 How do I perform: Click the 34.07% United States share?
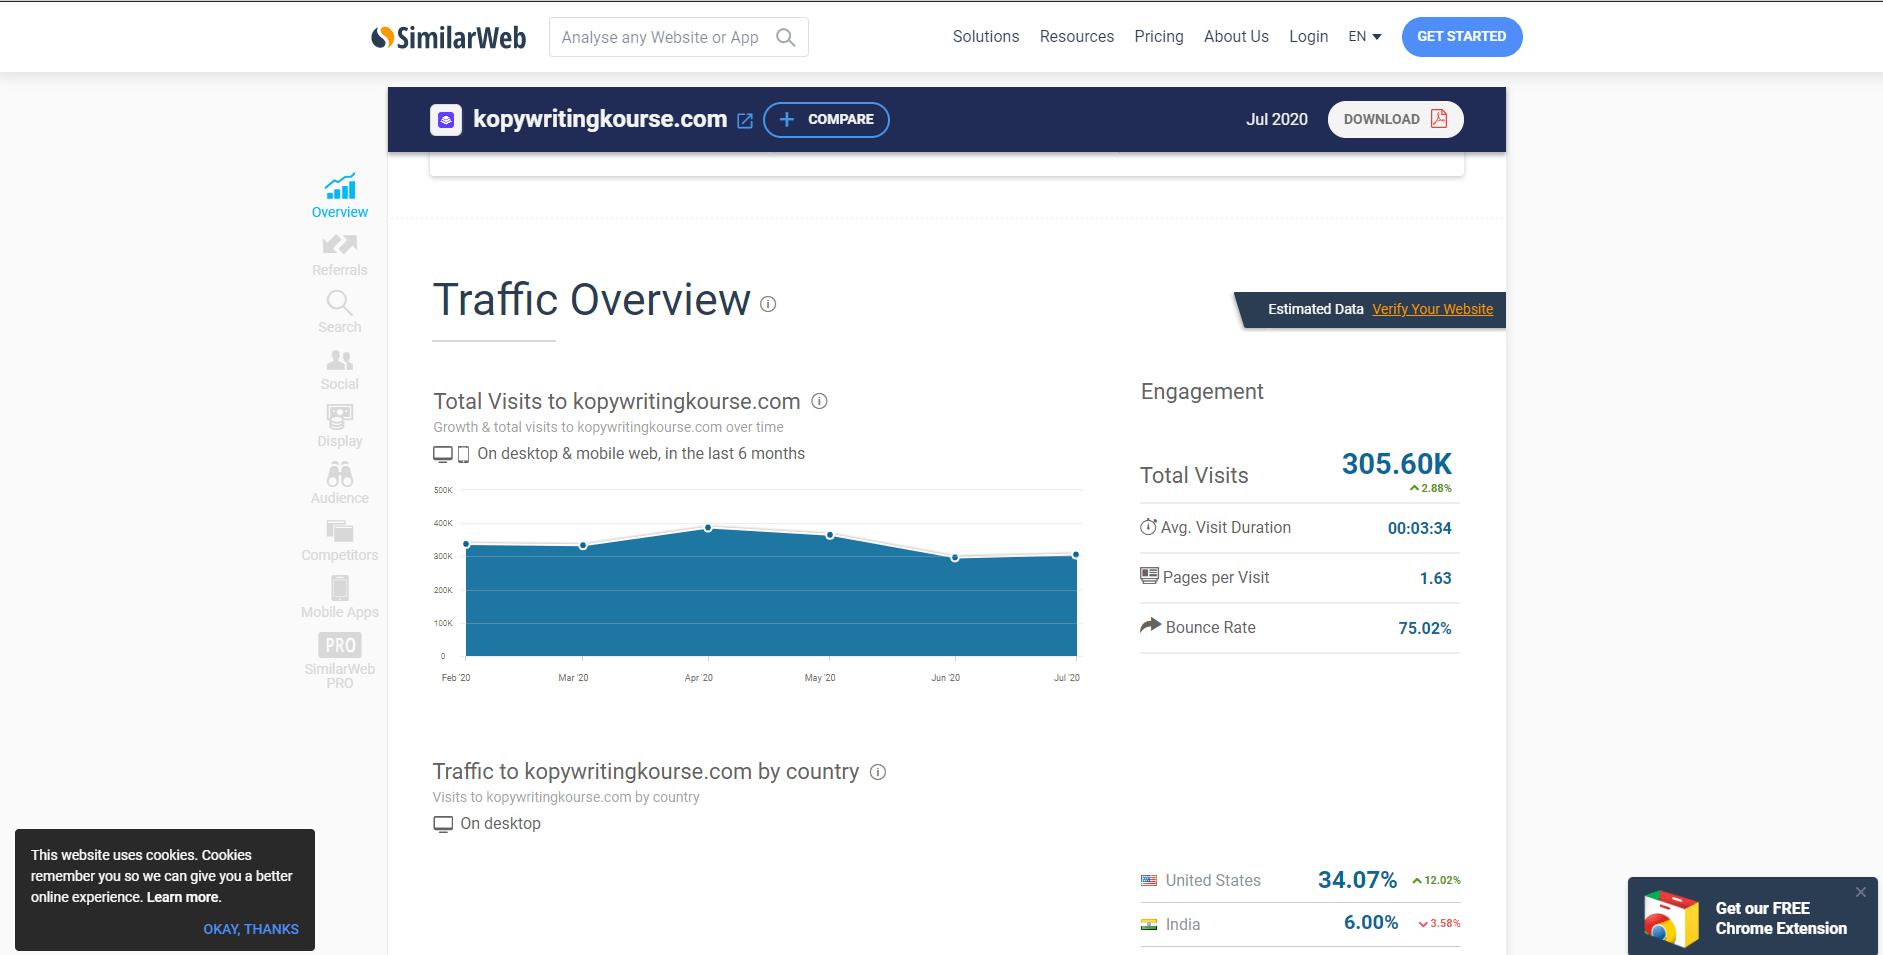click(1357, 880)
